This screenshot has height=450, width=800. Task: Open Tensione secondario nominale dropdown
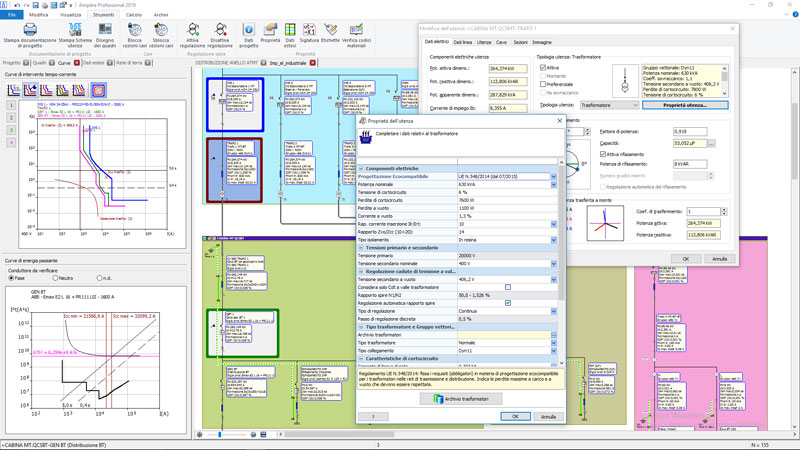pos(554,264)
